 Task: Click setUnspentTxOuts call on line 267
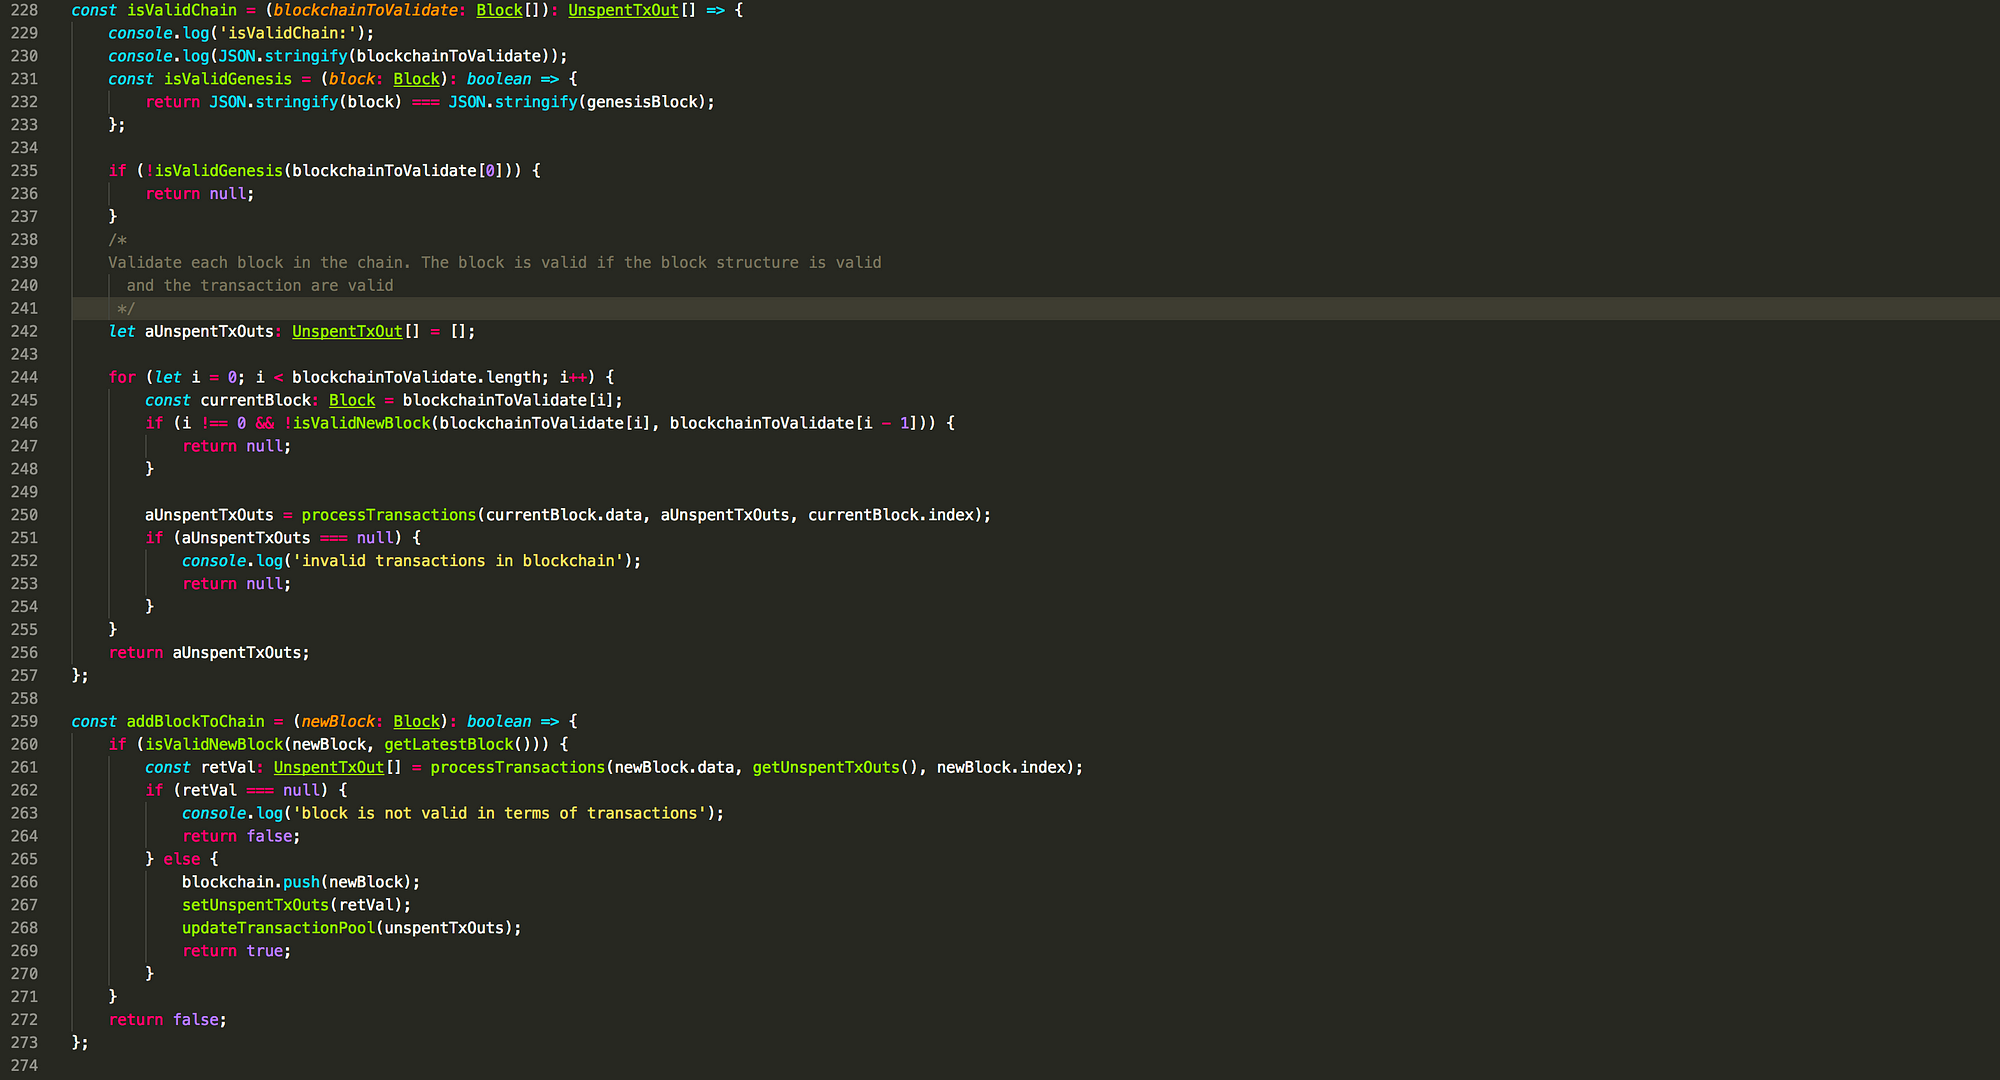256,907
